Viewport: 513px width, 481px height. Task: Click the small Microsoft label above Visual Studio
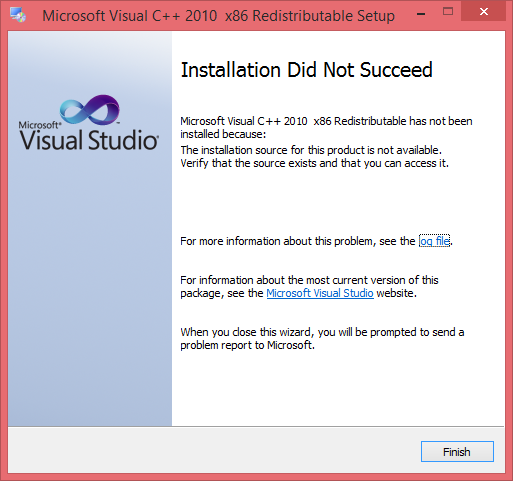(x=40, y=125)
